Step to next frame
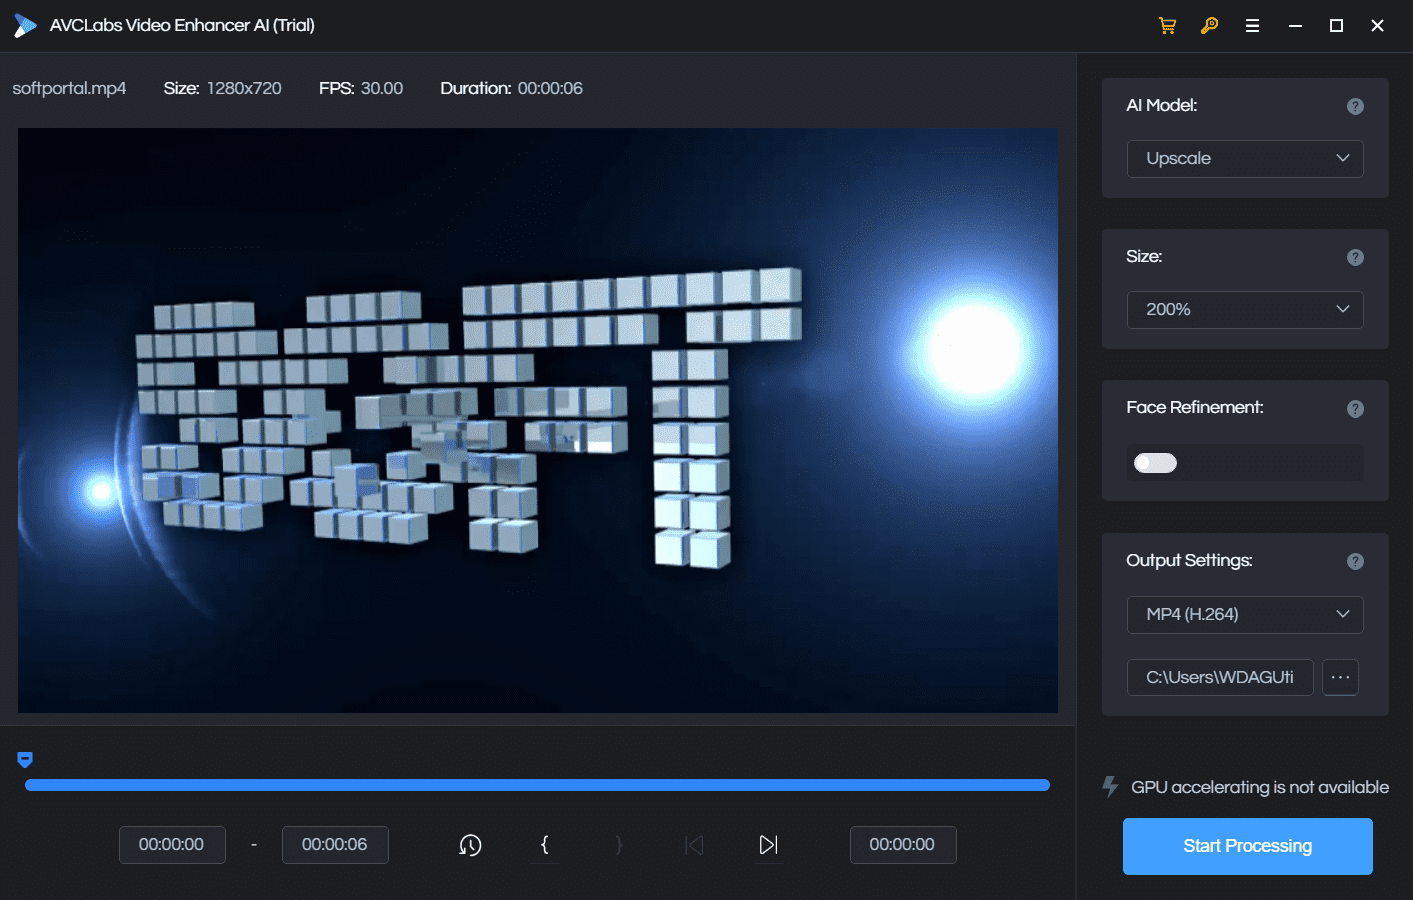 pos(768,845)
